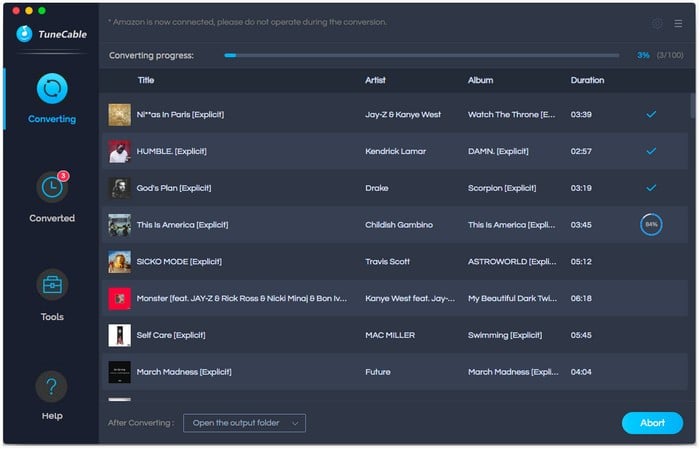Image resolution: width=700 pixels, height=449 pixels.
Task: Click the Artist column header
Action: [x=375, y=80]
